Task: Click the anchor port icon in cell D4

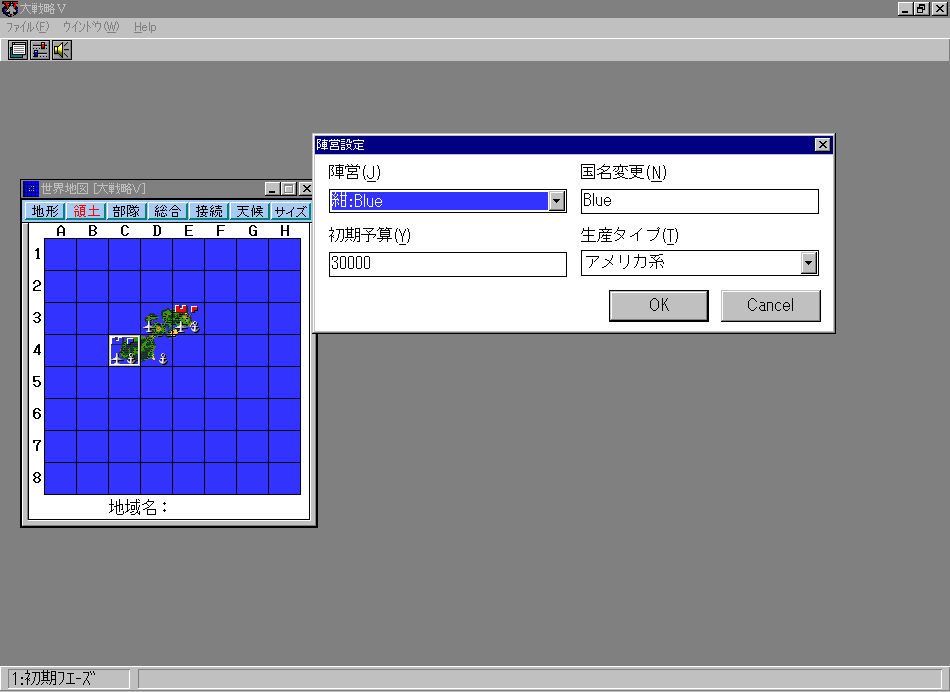Action: click(162, 359)
